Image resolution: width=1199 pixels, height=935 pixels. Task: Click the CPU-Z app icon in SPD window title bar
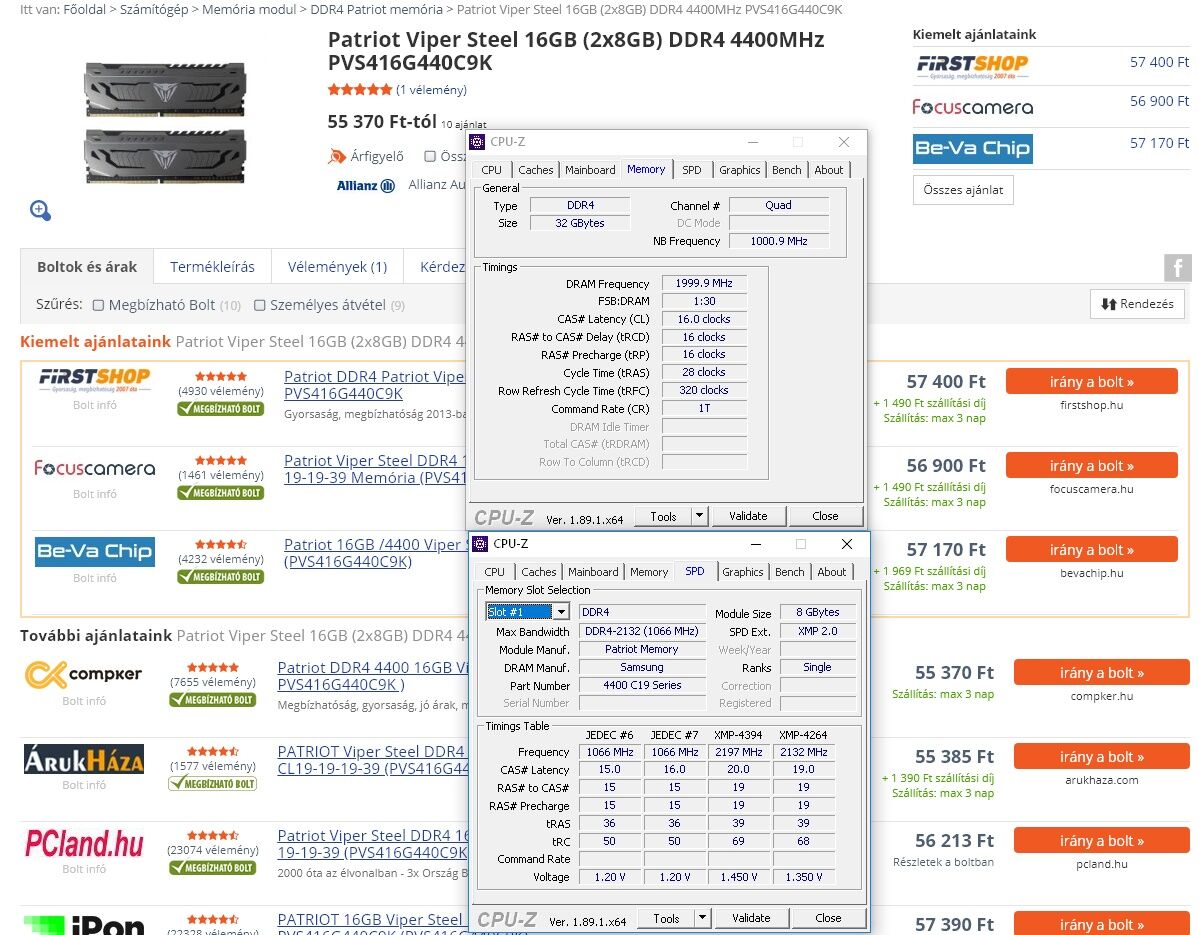coord(480,544)
